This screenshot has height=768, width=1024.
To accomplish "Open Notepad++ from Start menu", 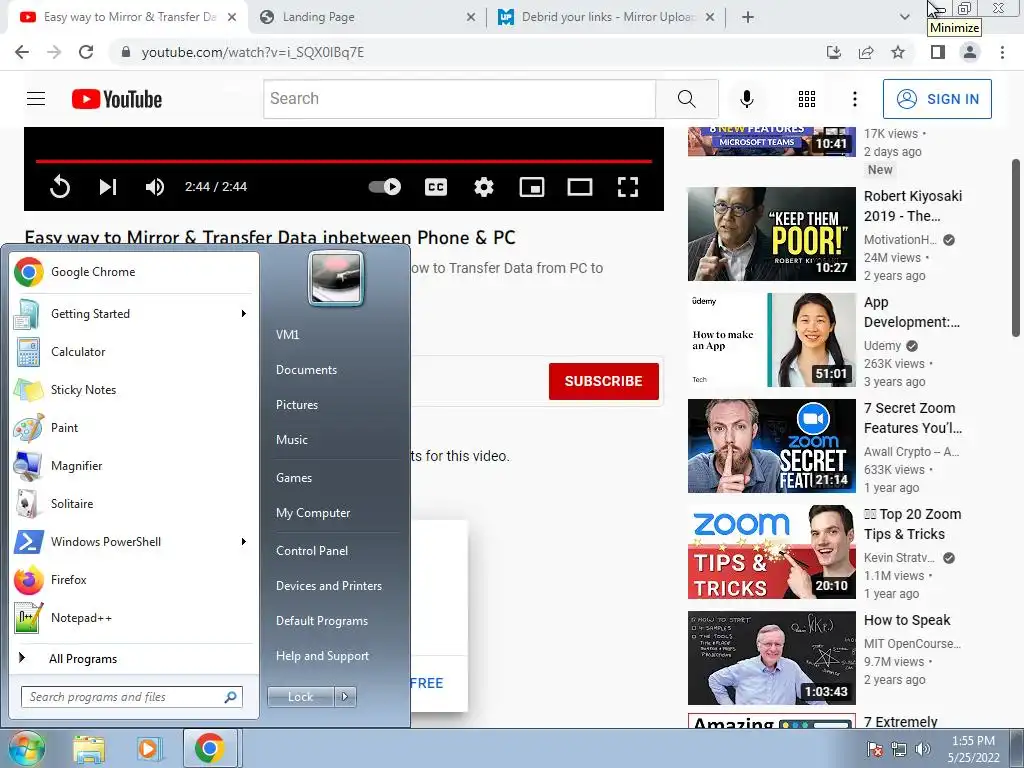I will click(133, 618).
